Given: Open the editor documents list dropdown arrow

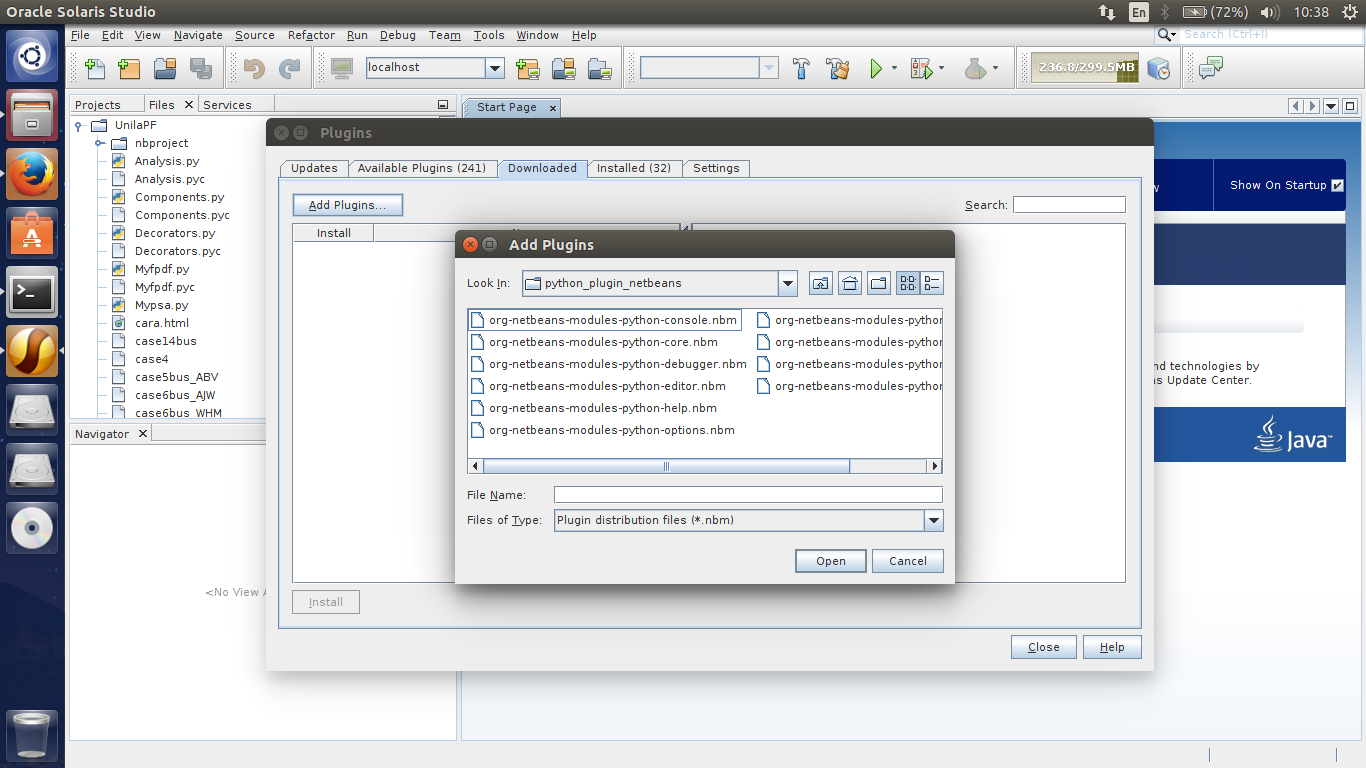Looking at the screenshot, I should pyautogui.click(x=1331, y=106).
